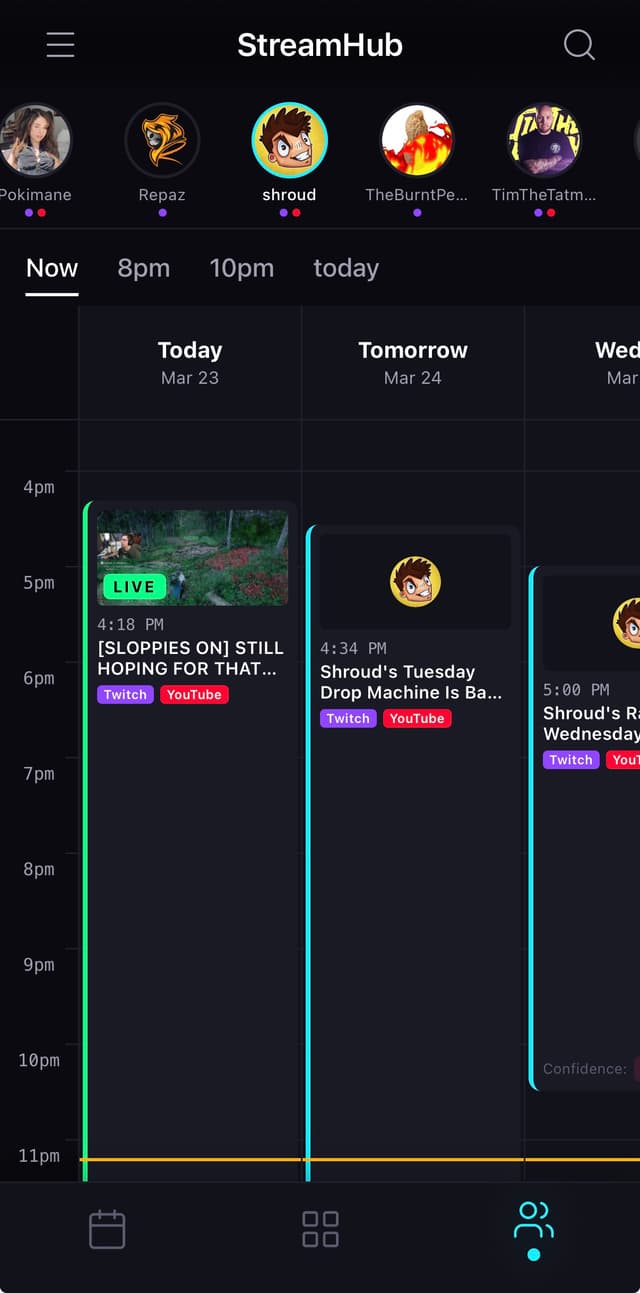The height and width of the screenshot is (1293, 640).
Task: Switch to the 10pm tab
Action: pyautogui.click(x=242, y=267)
